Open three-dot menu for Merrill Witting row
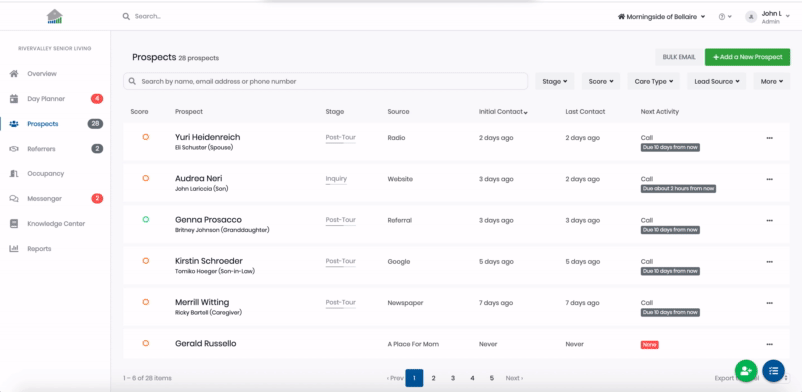The image size is (802, 392). 769,303
